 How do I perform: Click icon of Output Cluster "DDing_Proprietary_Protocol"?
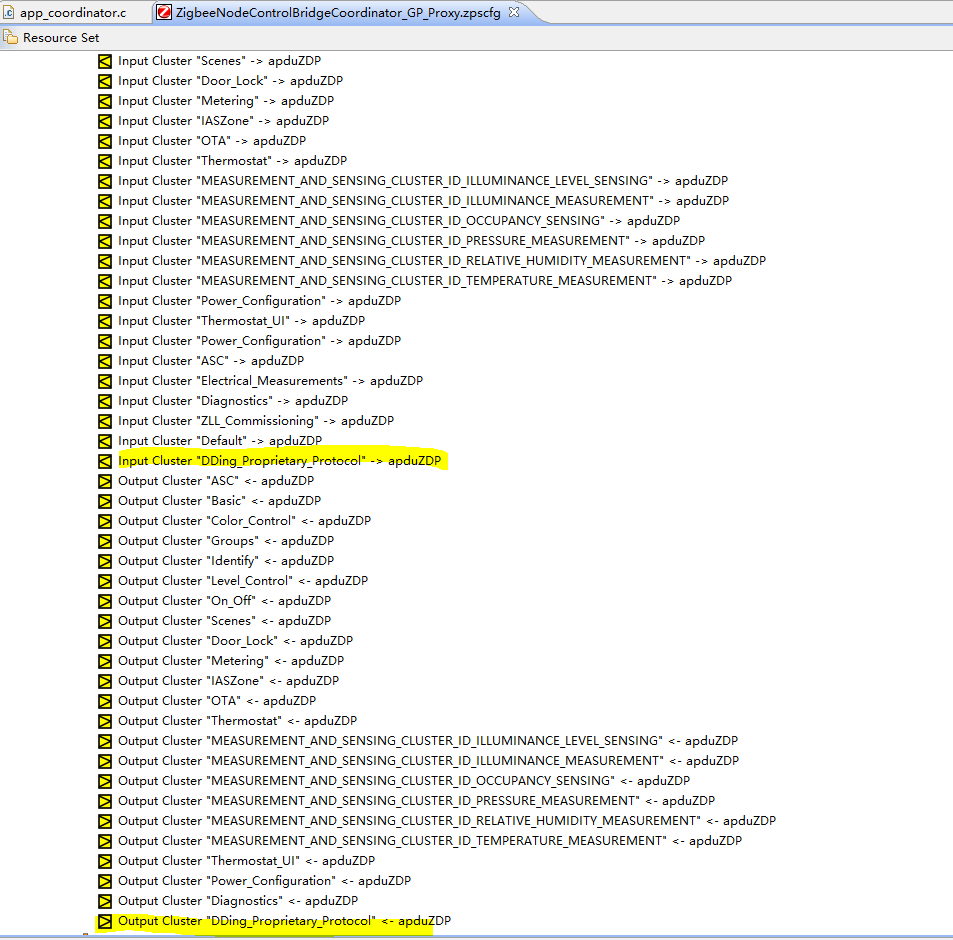tap(105, 921)
